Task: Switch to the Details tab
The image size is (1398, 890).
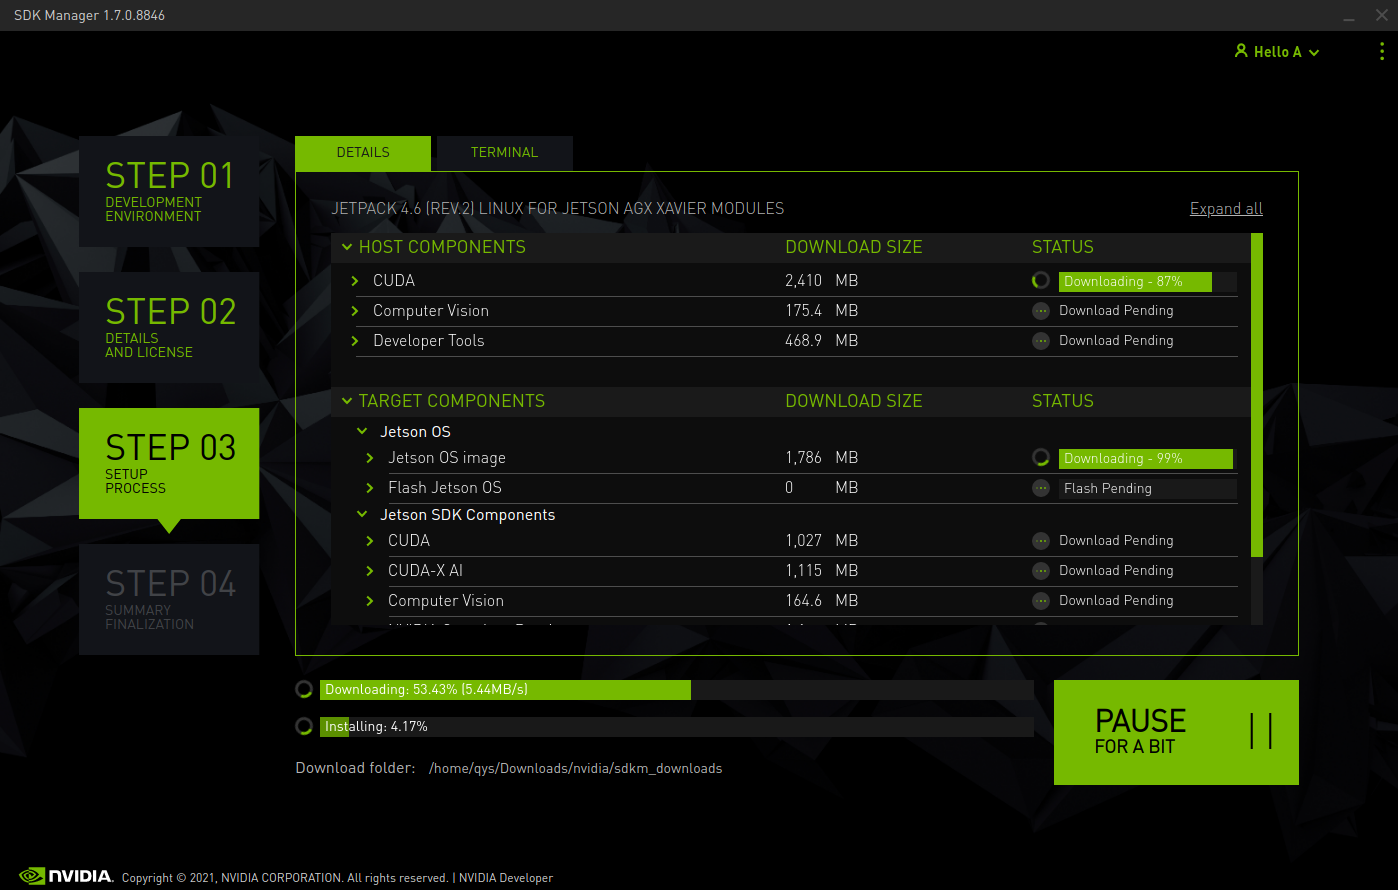Action: [x=363, y=153]
